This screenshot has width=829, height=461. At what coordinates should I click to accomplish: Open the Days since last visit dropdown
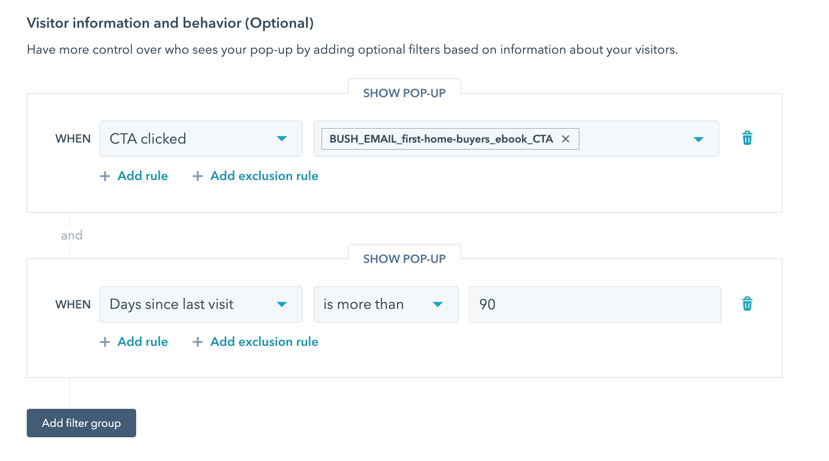[201, 305]
